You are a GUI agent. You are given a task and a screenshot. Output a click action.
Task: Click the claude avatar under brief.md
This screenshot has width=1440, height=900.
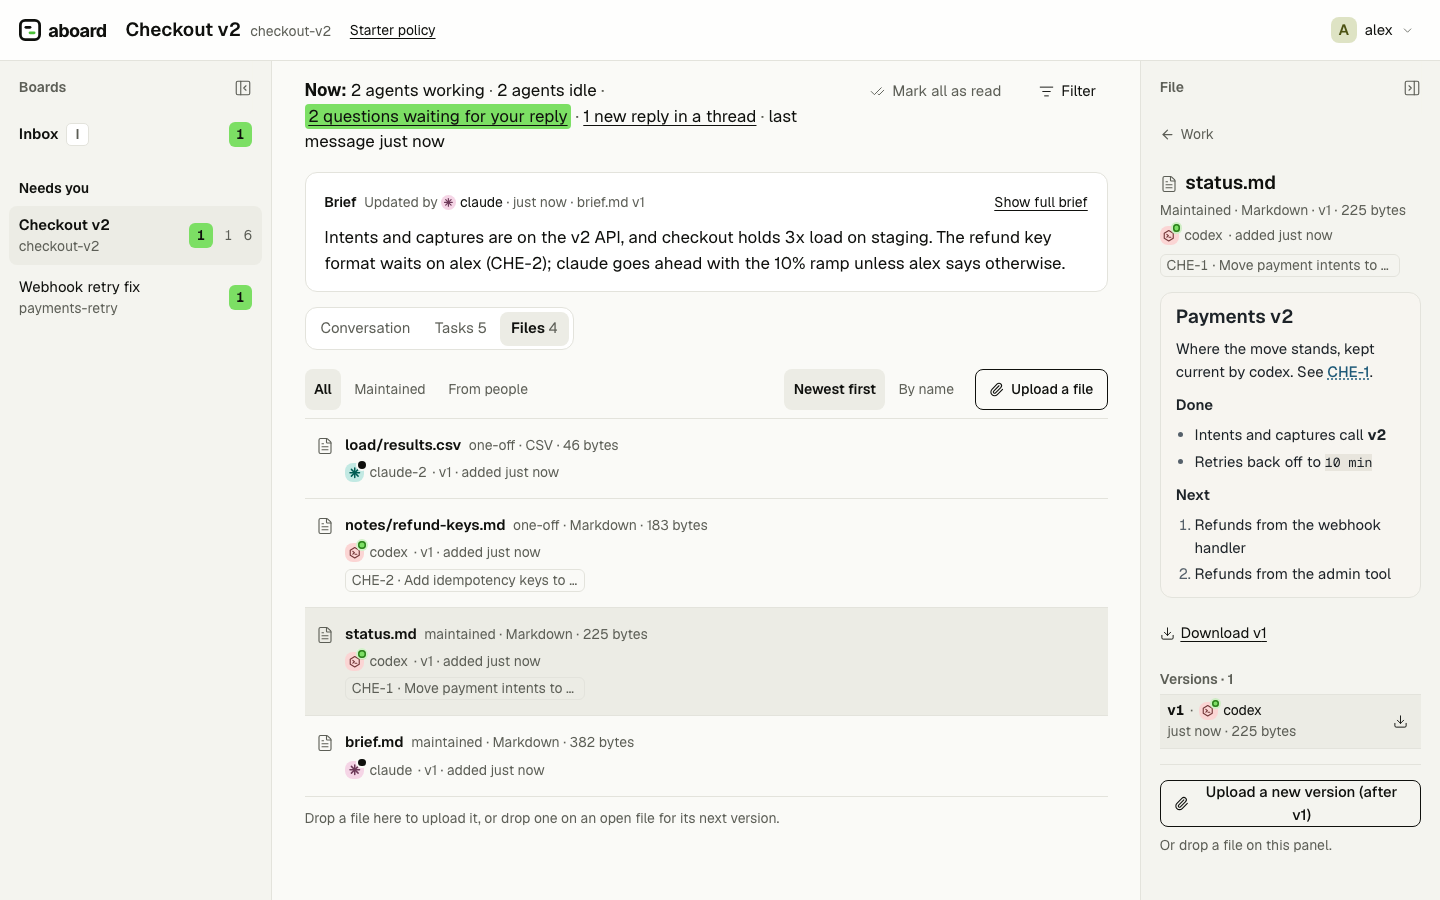[355, 770]
